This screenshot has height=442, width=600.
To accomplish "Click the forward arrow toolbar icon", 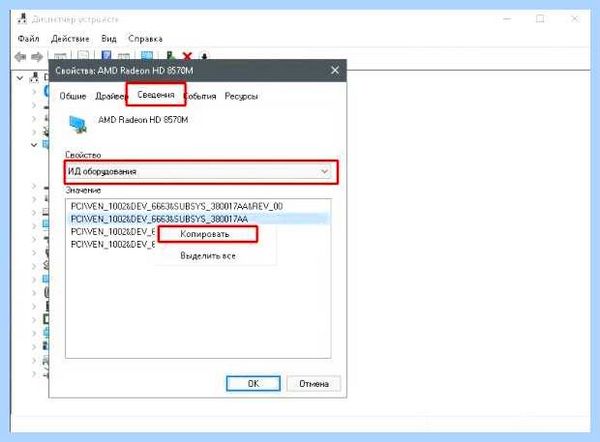I will pos(37,57).
